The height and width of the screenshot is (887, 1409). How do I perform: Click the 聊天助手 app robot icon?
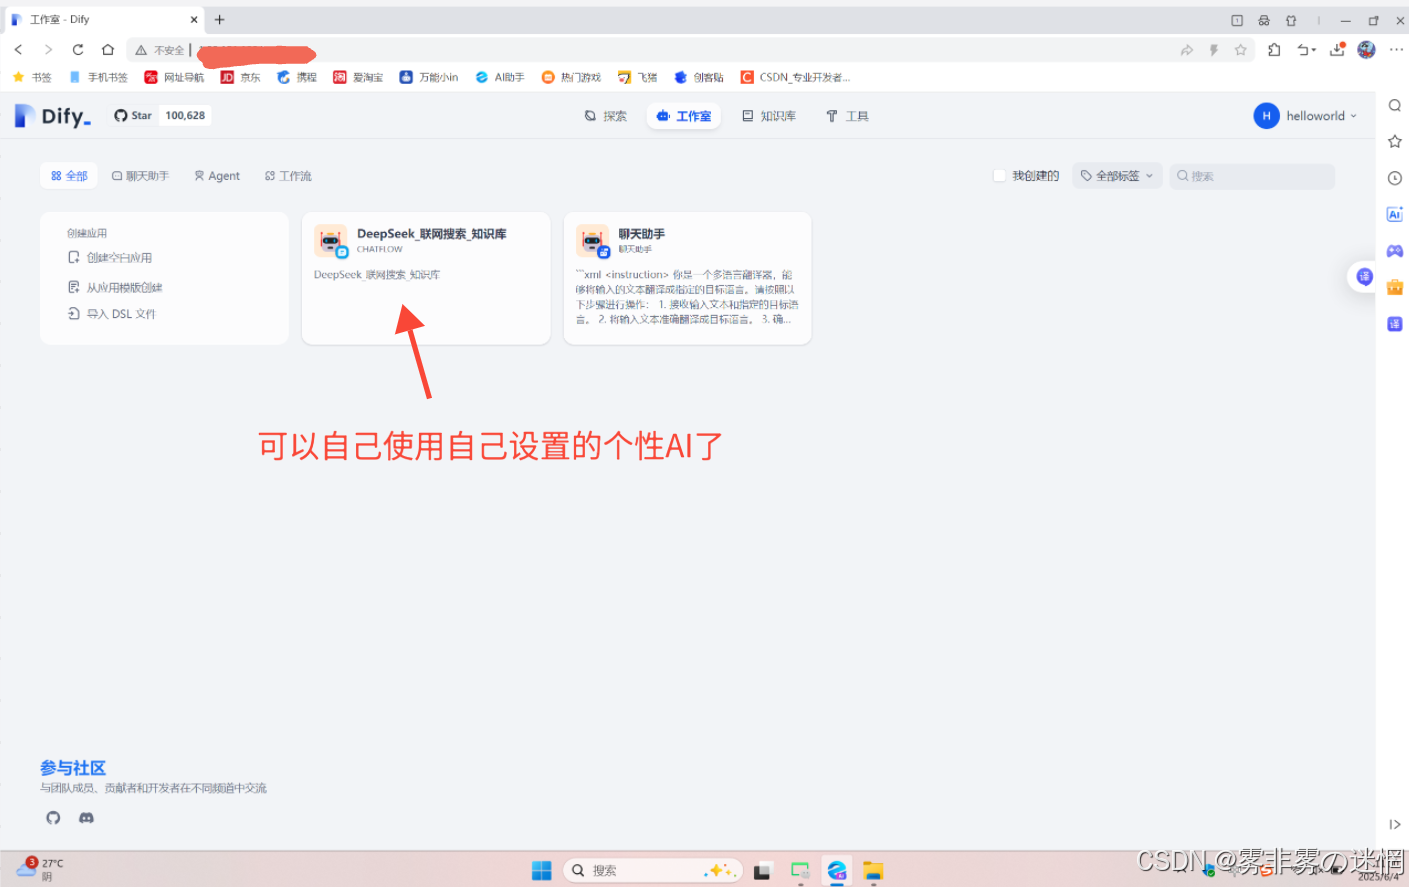[592, 241]
